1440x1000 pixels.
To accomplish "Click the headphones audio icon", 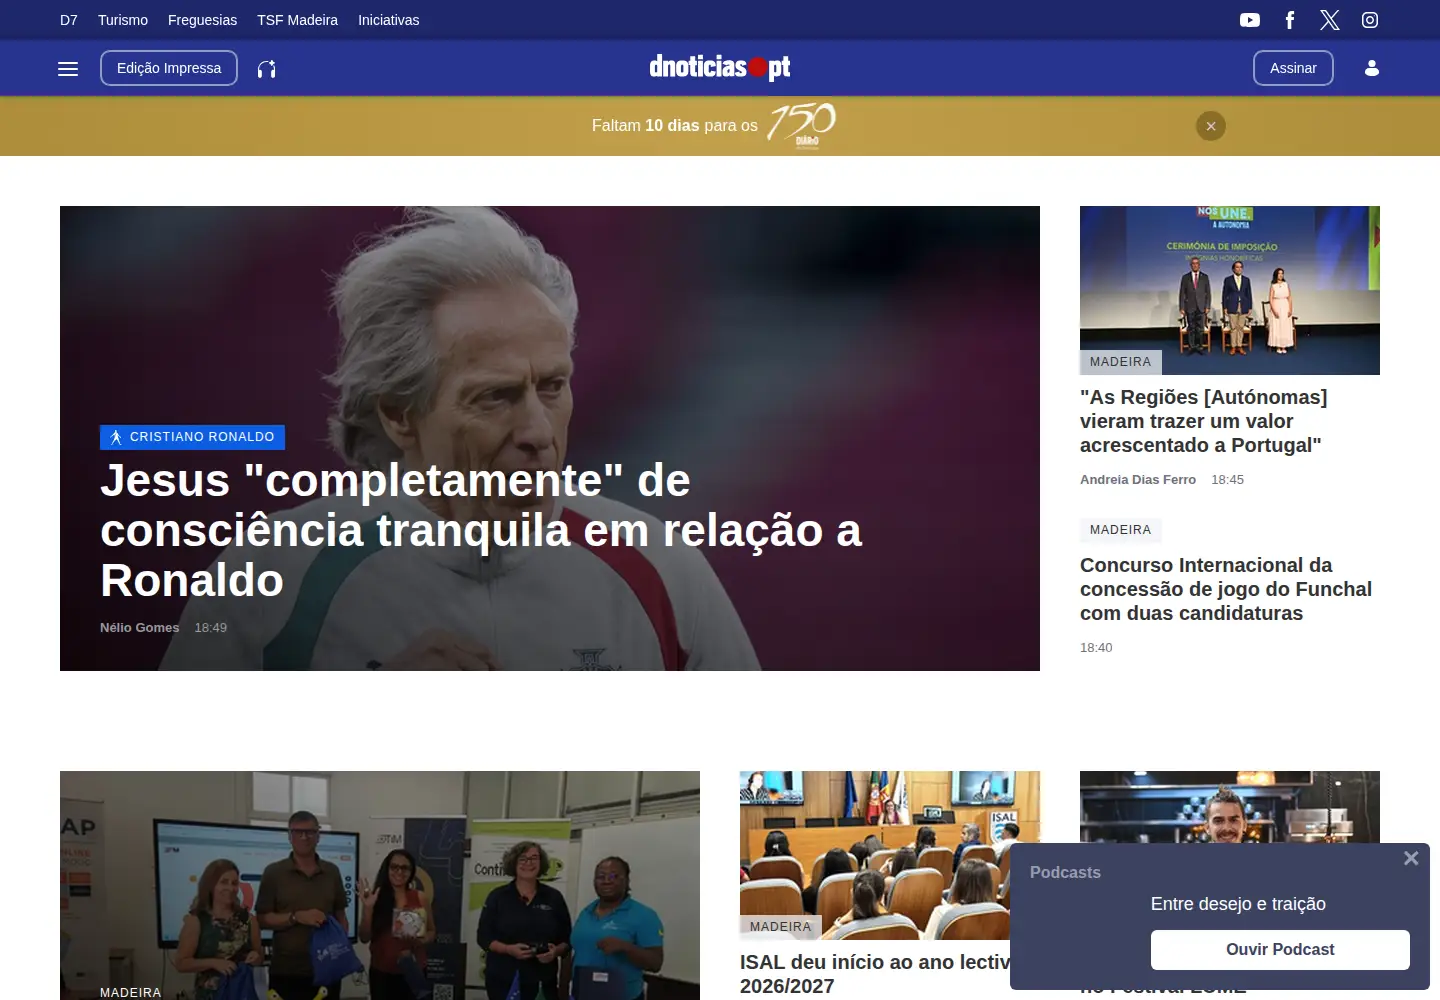I will [x=267, y=69].
